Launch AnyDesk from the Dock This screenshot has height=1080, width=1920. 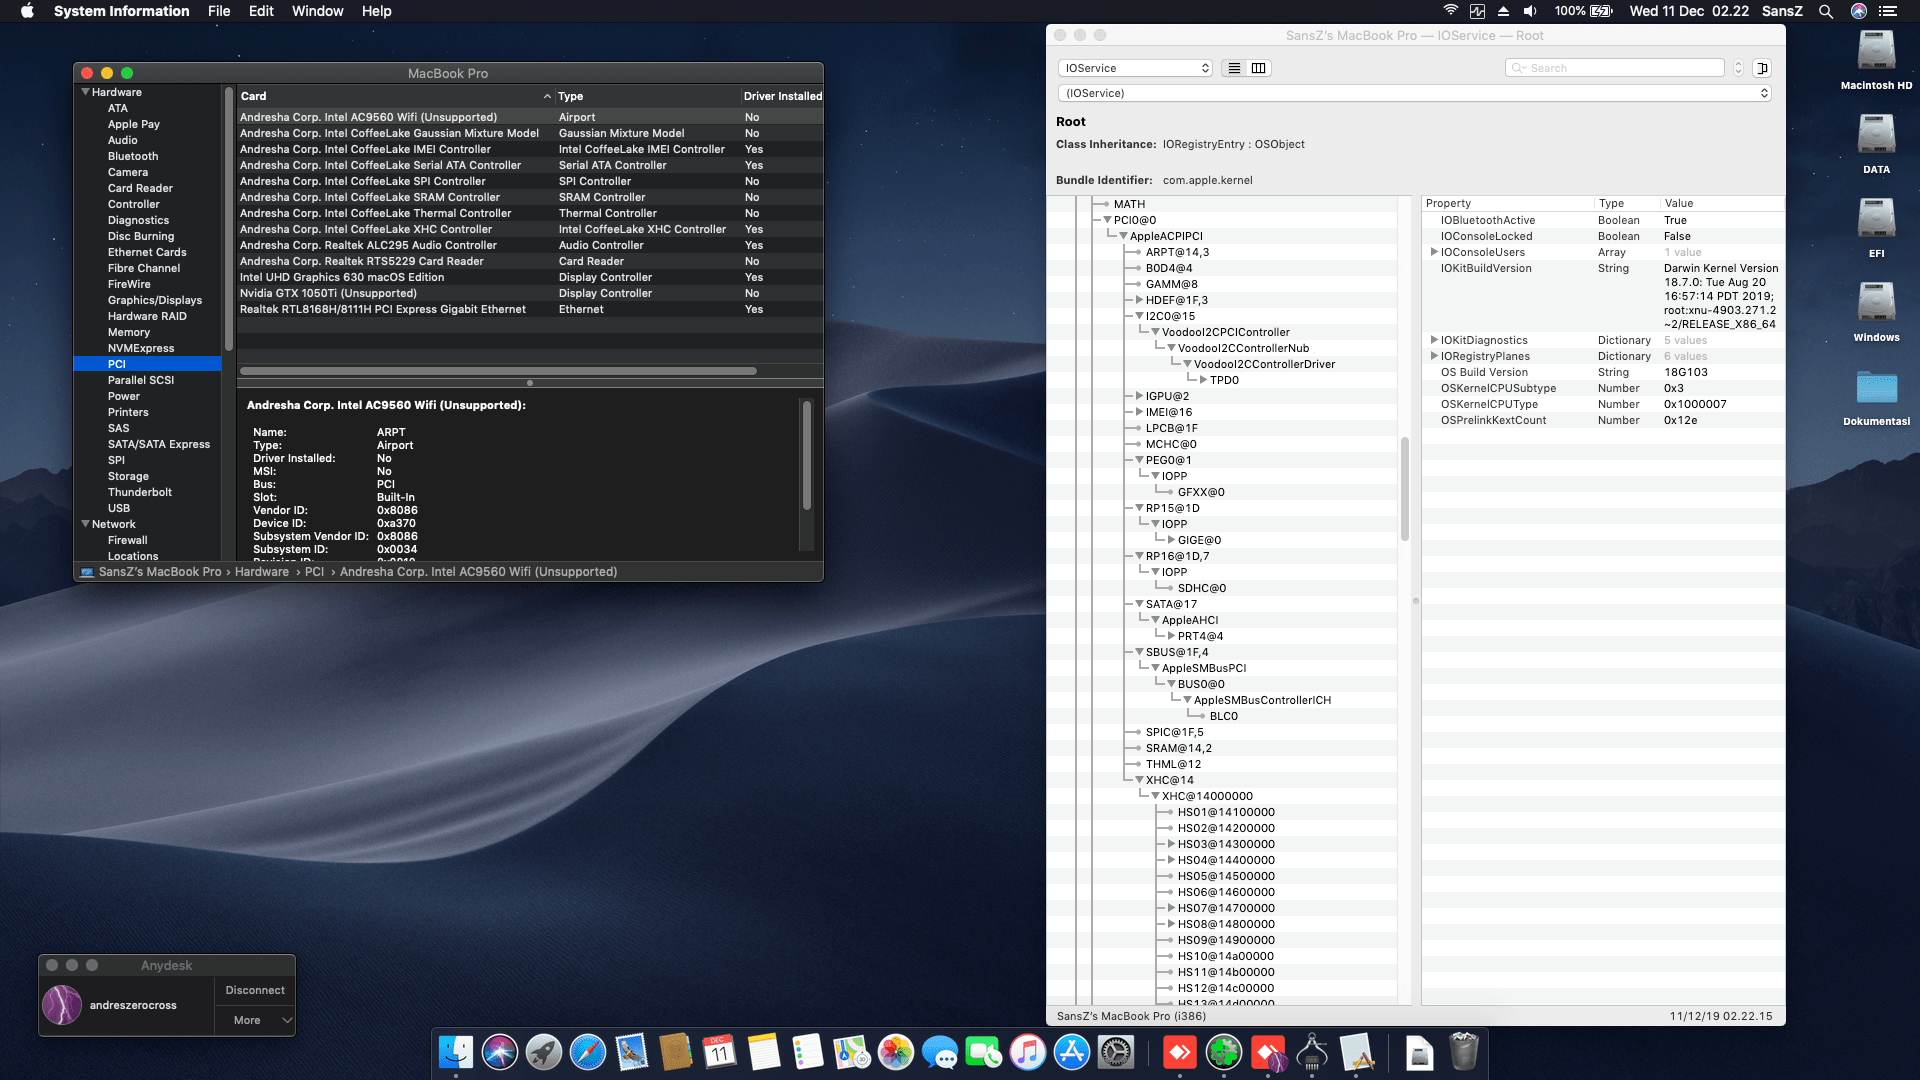pyautogui.click(x=1179, y=1053)
